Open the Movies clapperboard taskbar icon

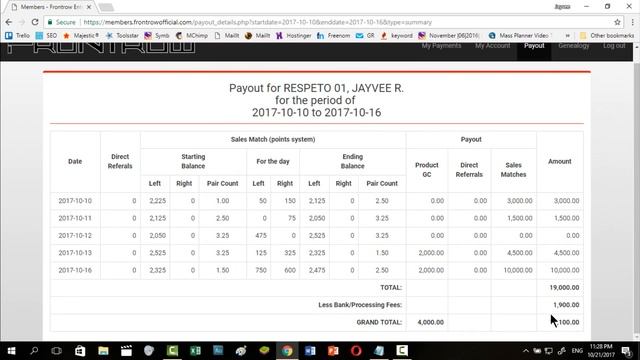tap(126, 351)
